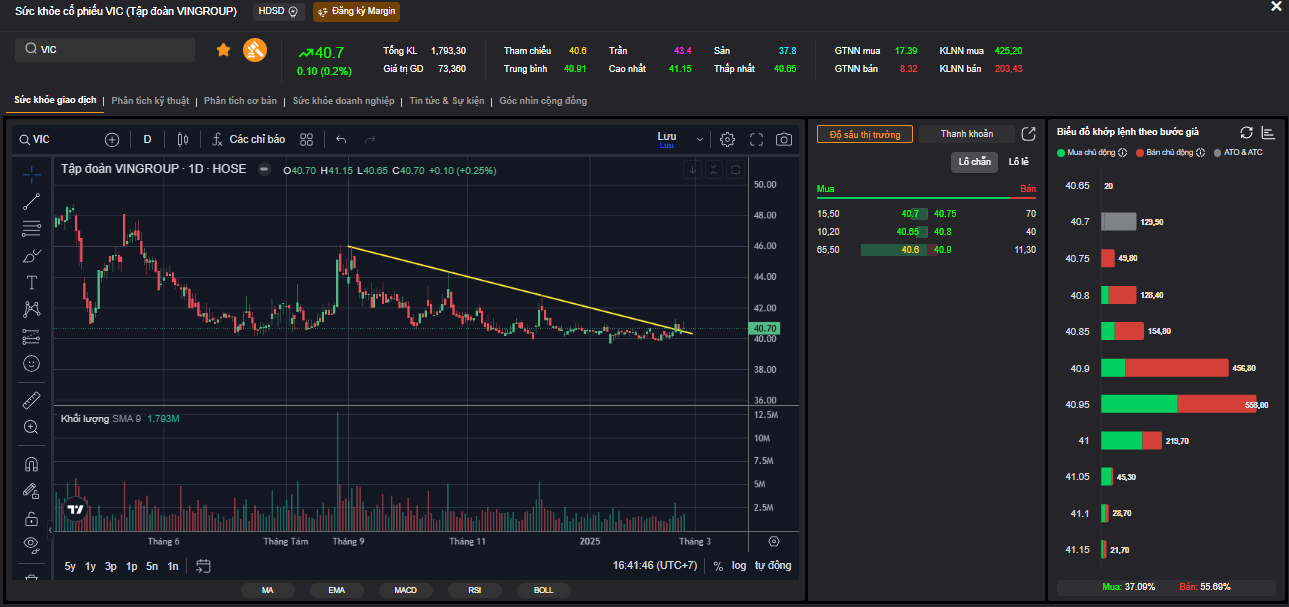Refresh the matched-order chart

[1246, 132]
